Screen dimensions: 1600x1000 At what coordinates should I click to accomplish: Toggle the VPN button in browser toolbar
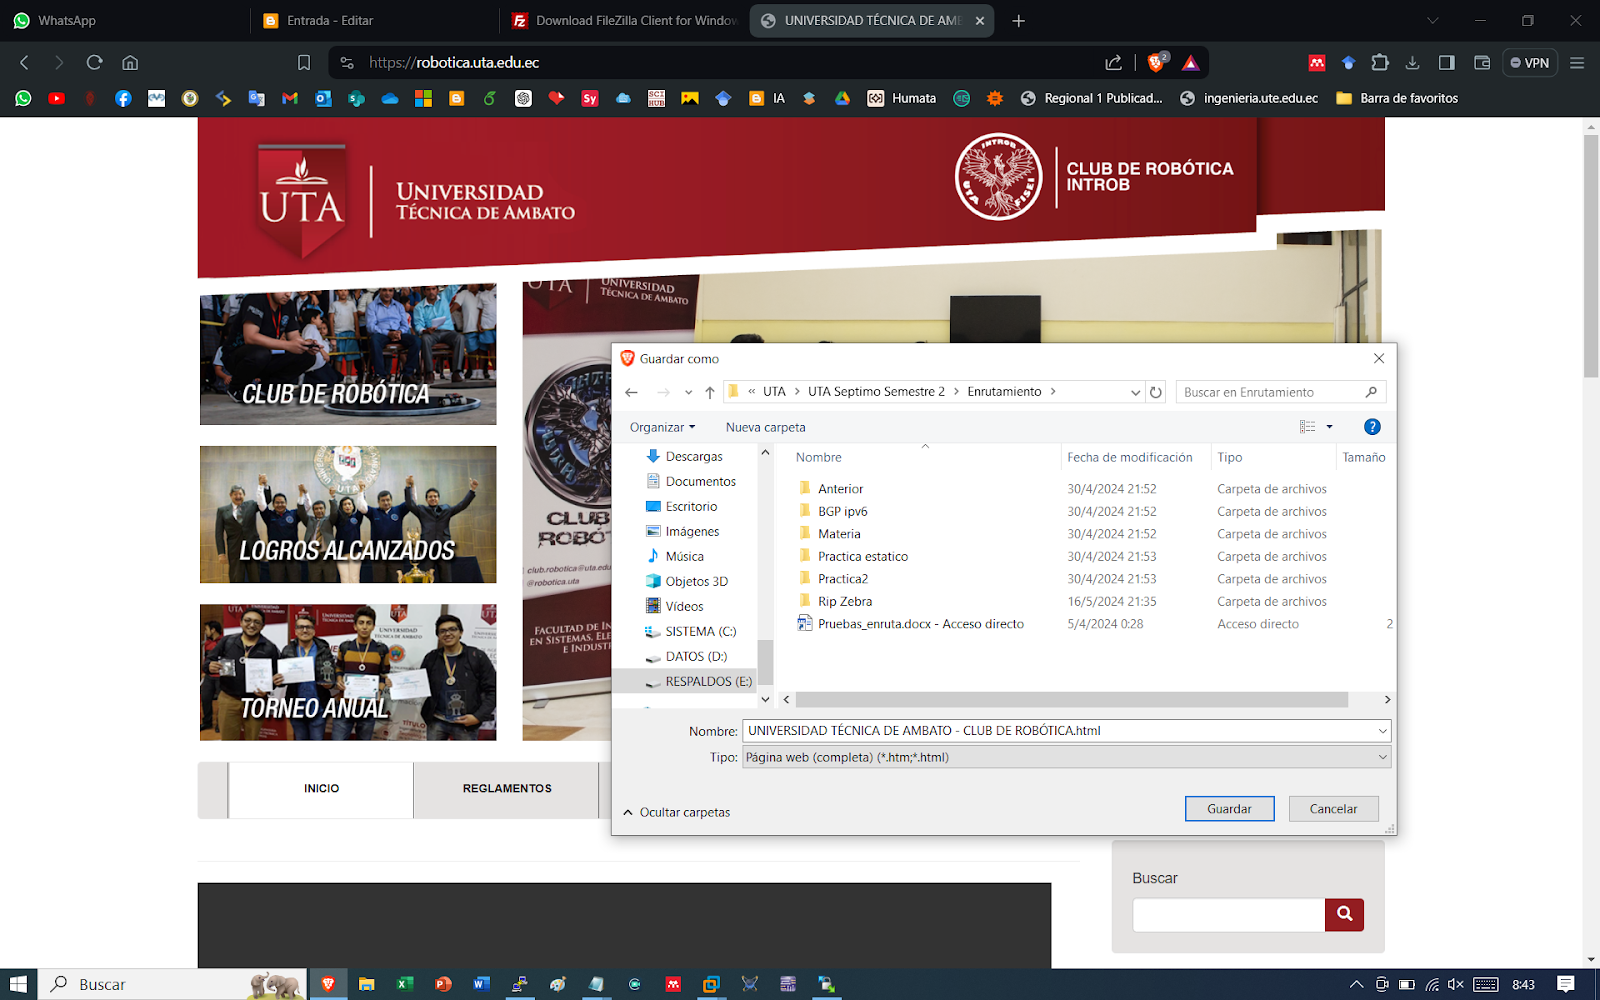click(x=1530, y=62)
